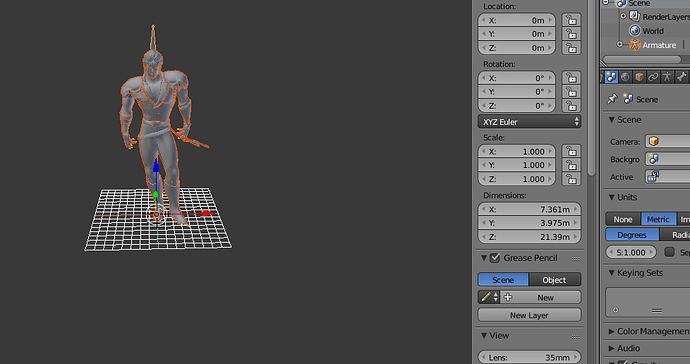Select the Grease Pencil draw mode icon

[488, 297]
